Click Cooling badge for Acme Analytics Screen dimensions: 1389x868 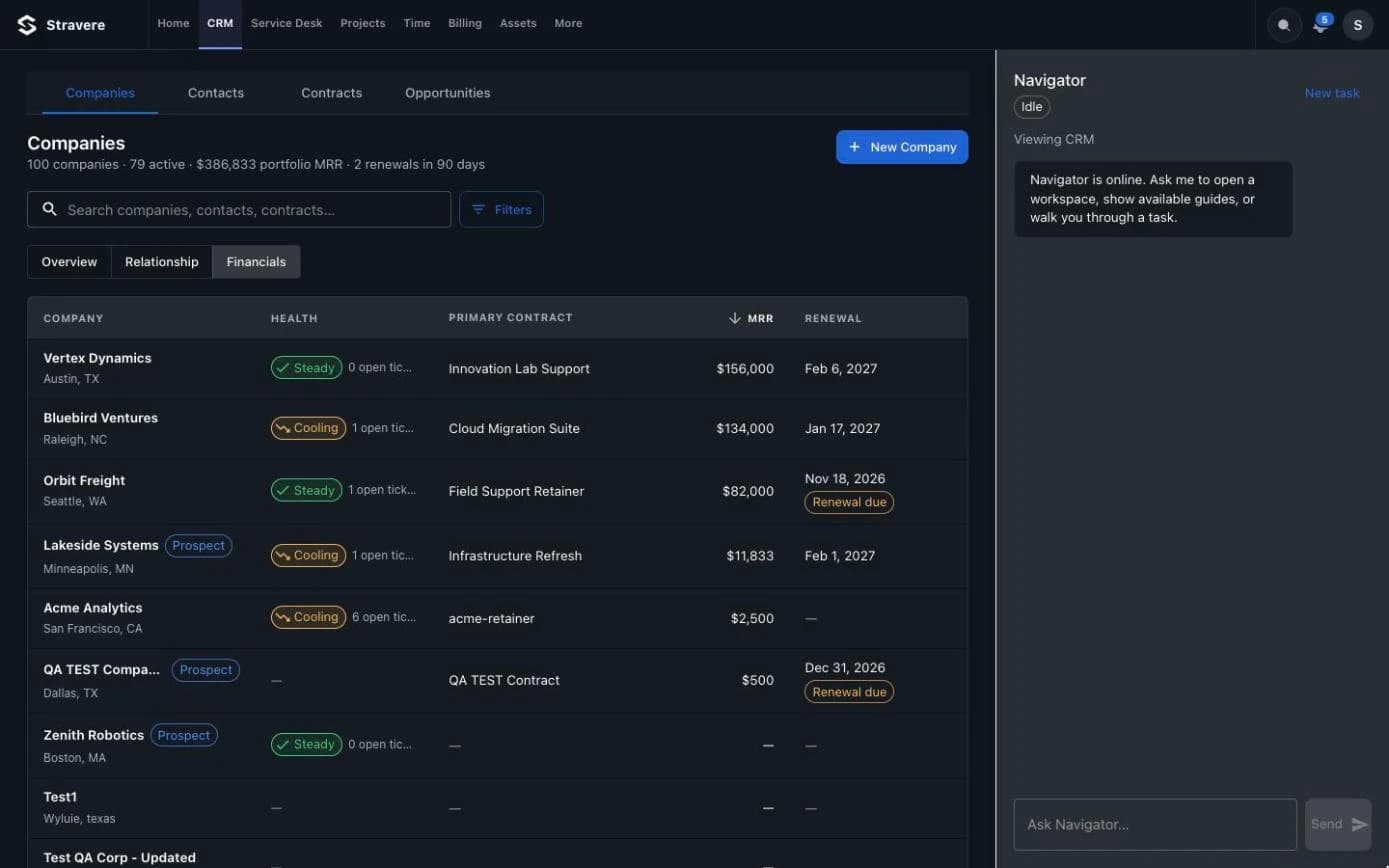(x=308, y=617)
